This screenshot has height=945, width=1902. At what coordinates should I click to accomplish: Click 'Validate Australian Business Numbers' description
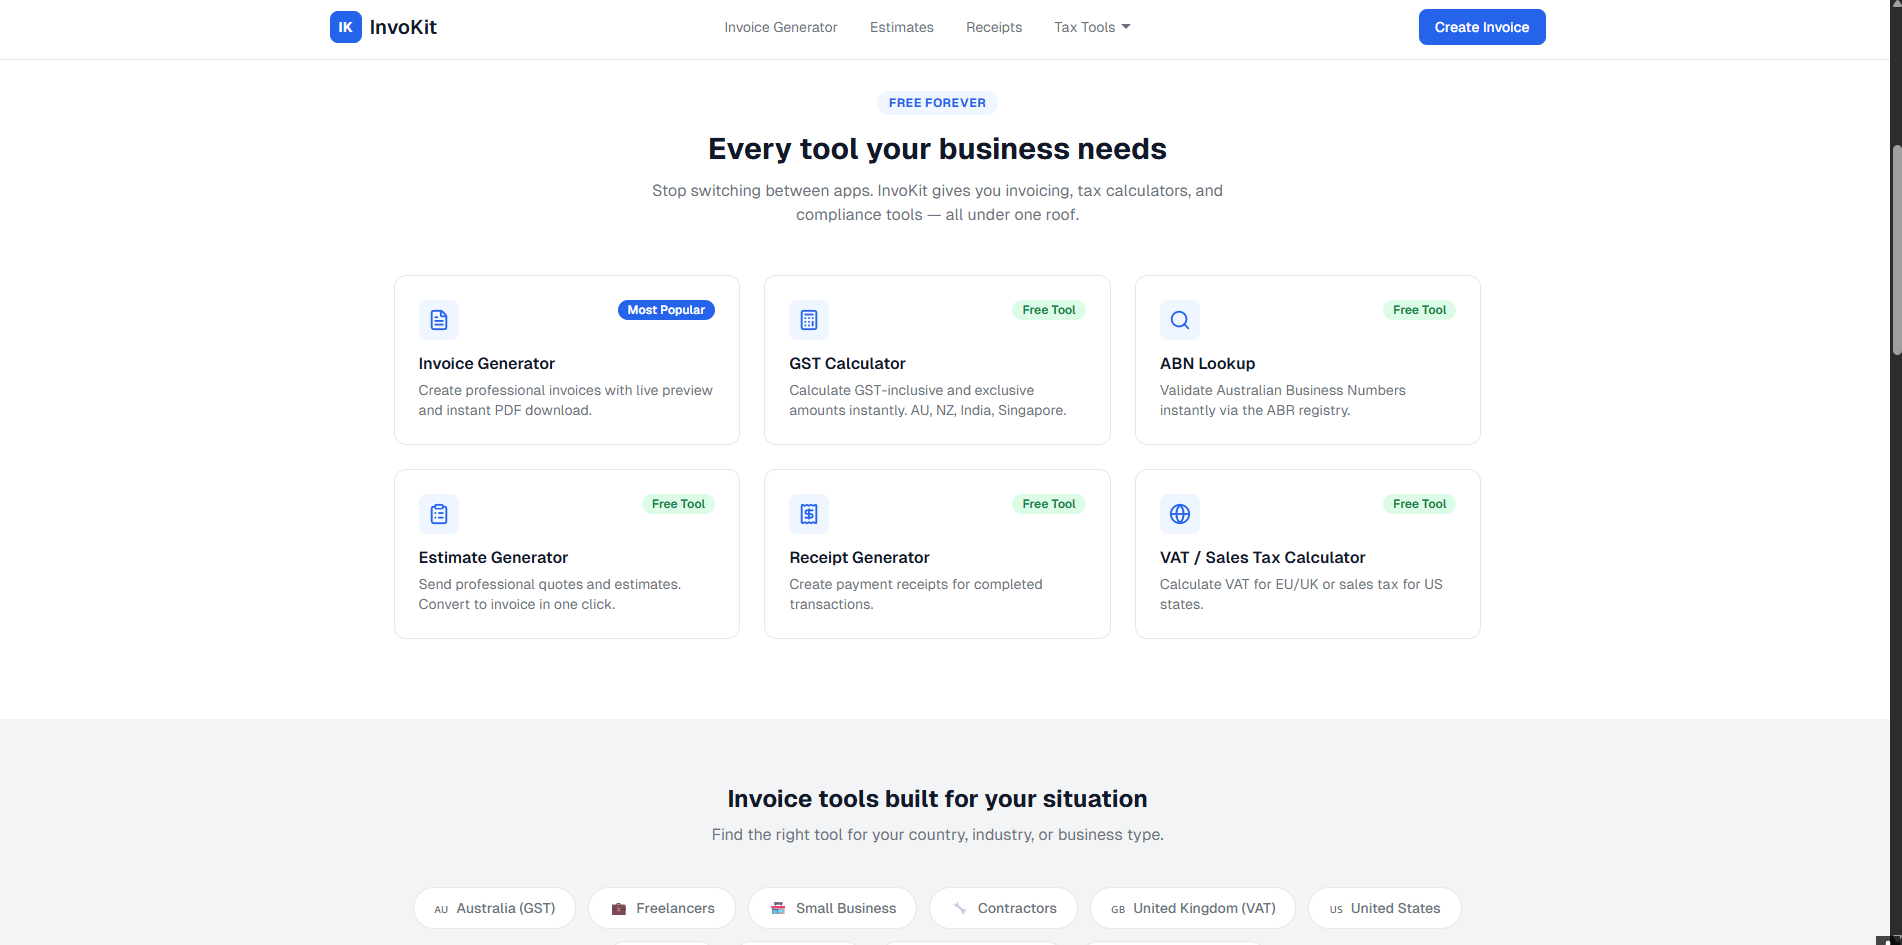pos(1283,400)
